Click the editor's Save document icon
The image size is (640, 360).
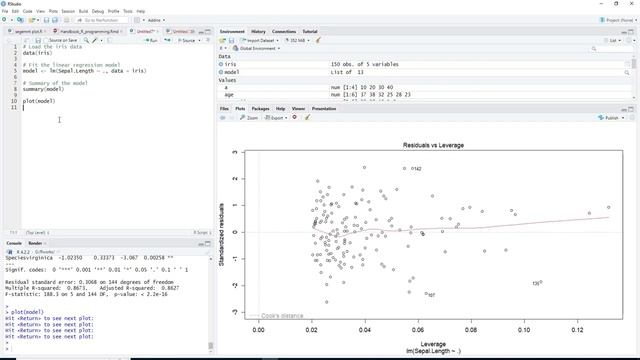38,40
